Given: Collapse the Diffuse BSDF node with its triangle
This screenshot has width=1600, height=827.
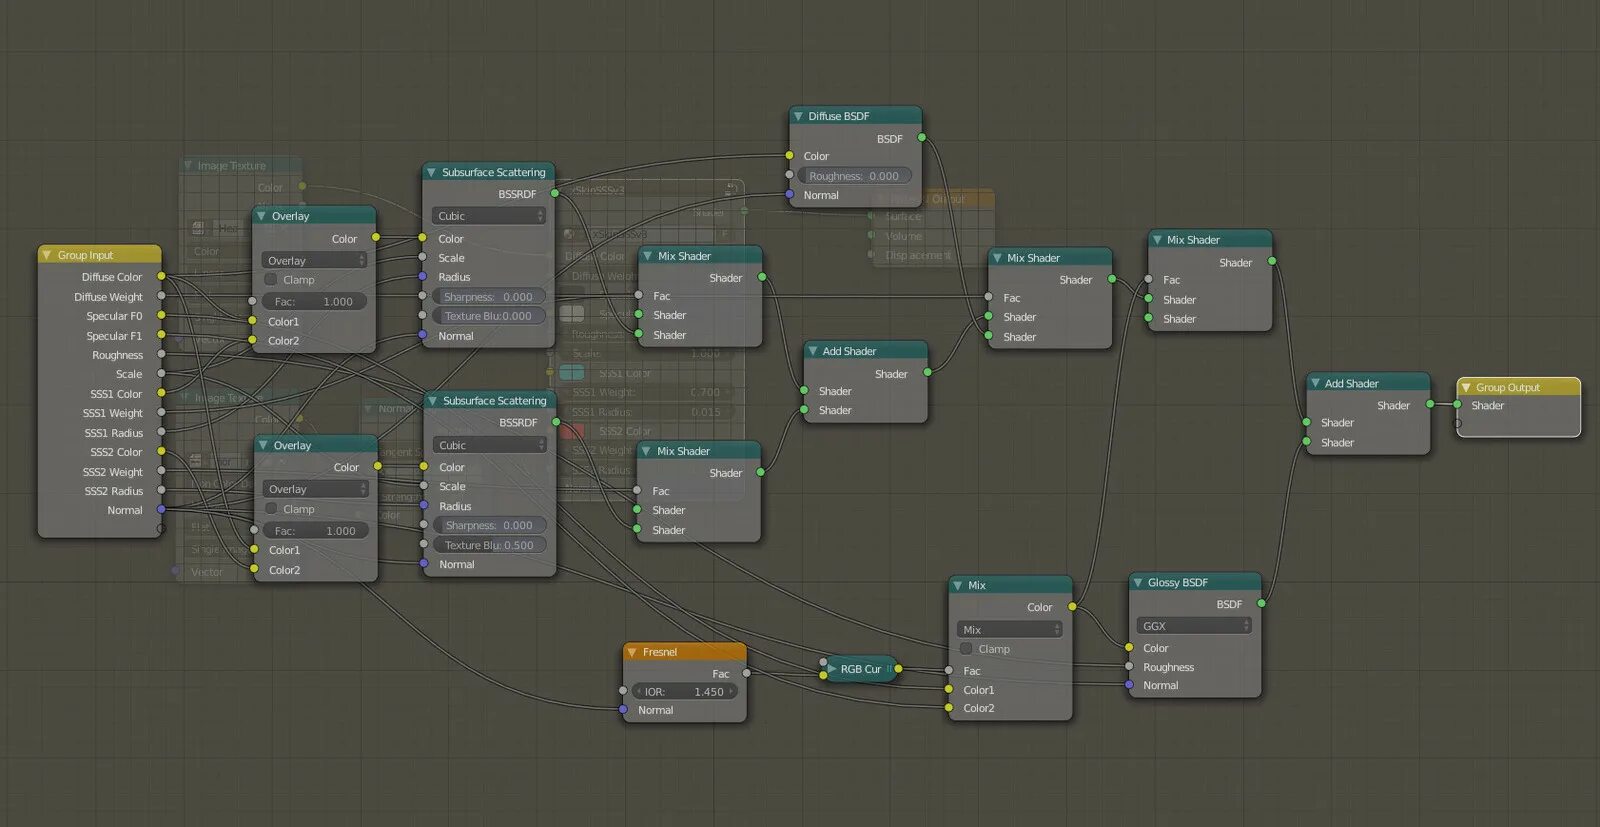Looking at the screenshot, I should coord(798,116).
